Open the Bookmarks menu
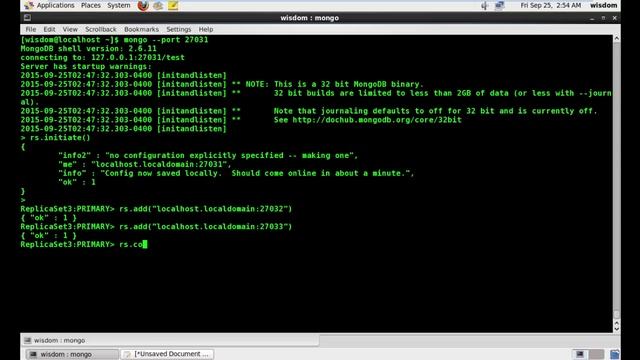This screenshot has height=360, width=640. [x=141, y=29]
